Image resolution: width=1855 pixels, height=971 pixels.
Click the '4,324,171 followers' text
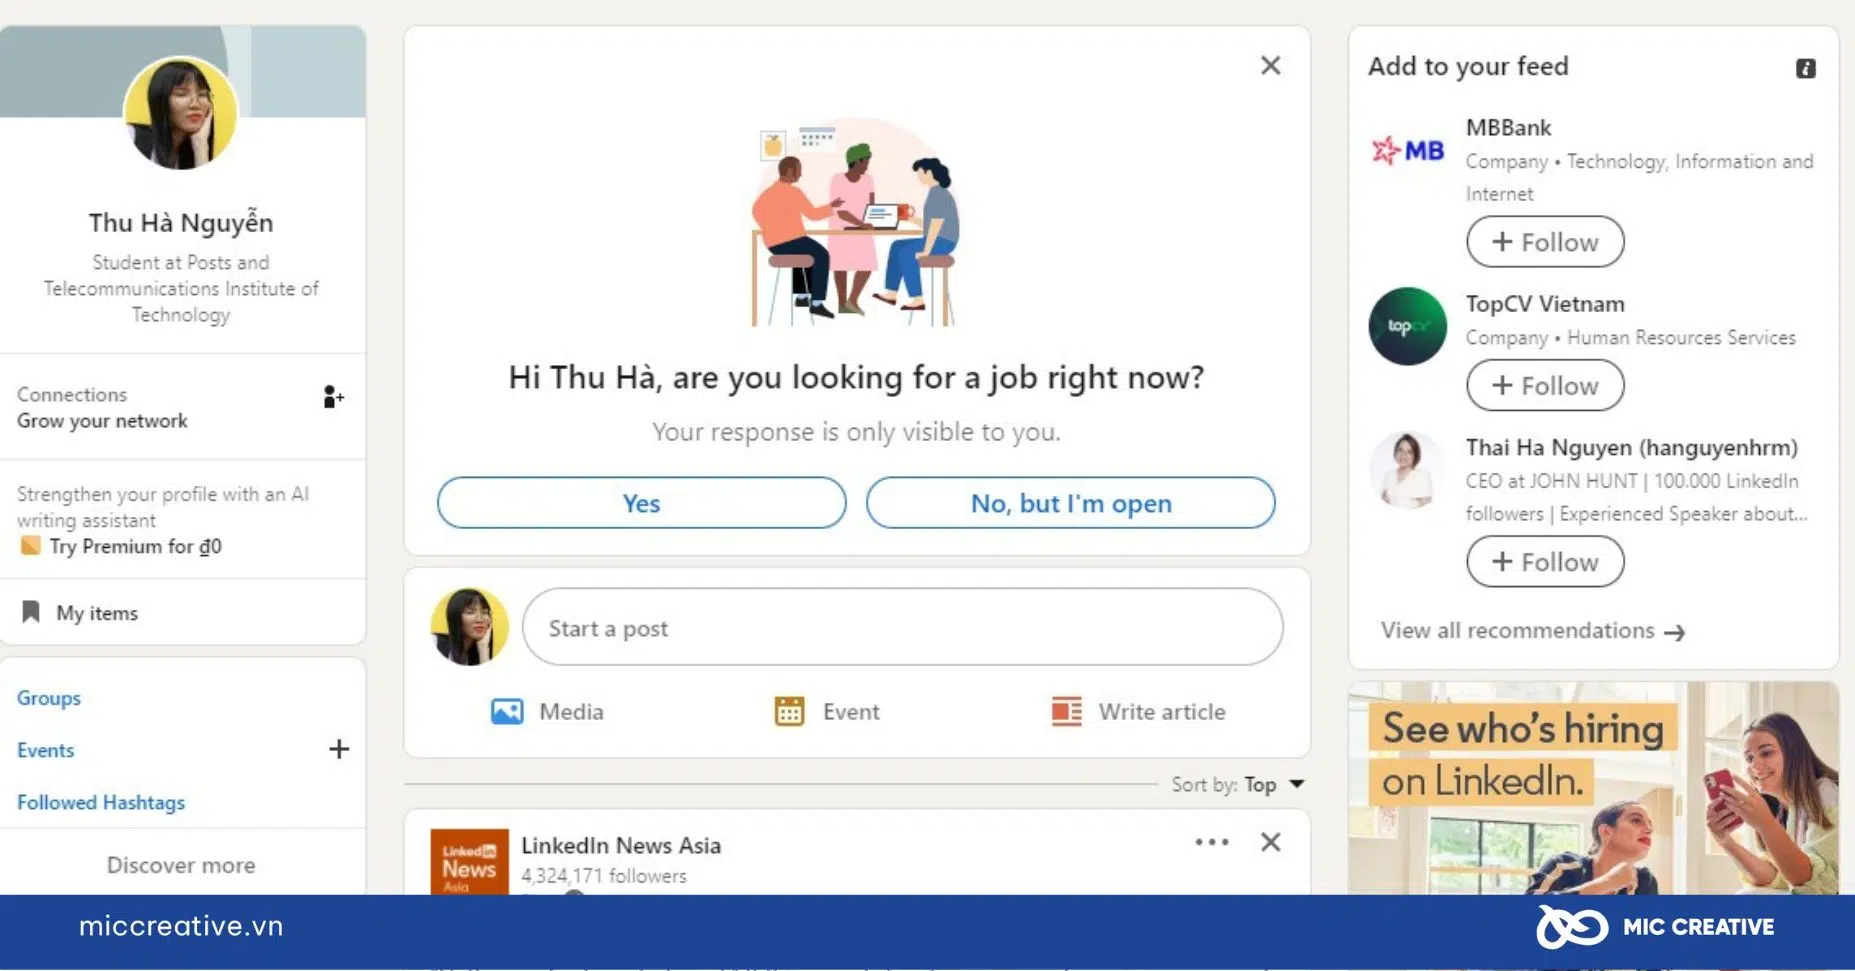[604, 876]
